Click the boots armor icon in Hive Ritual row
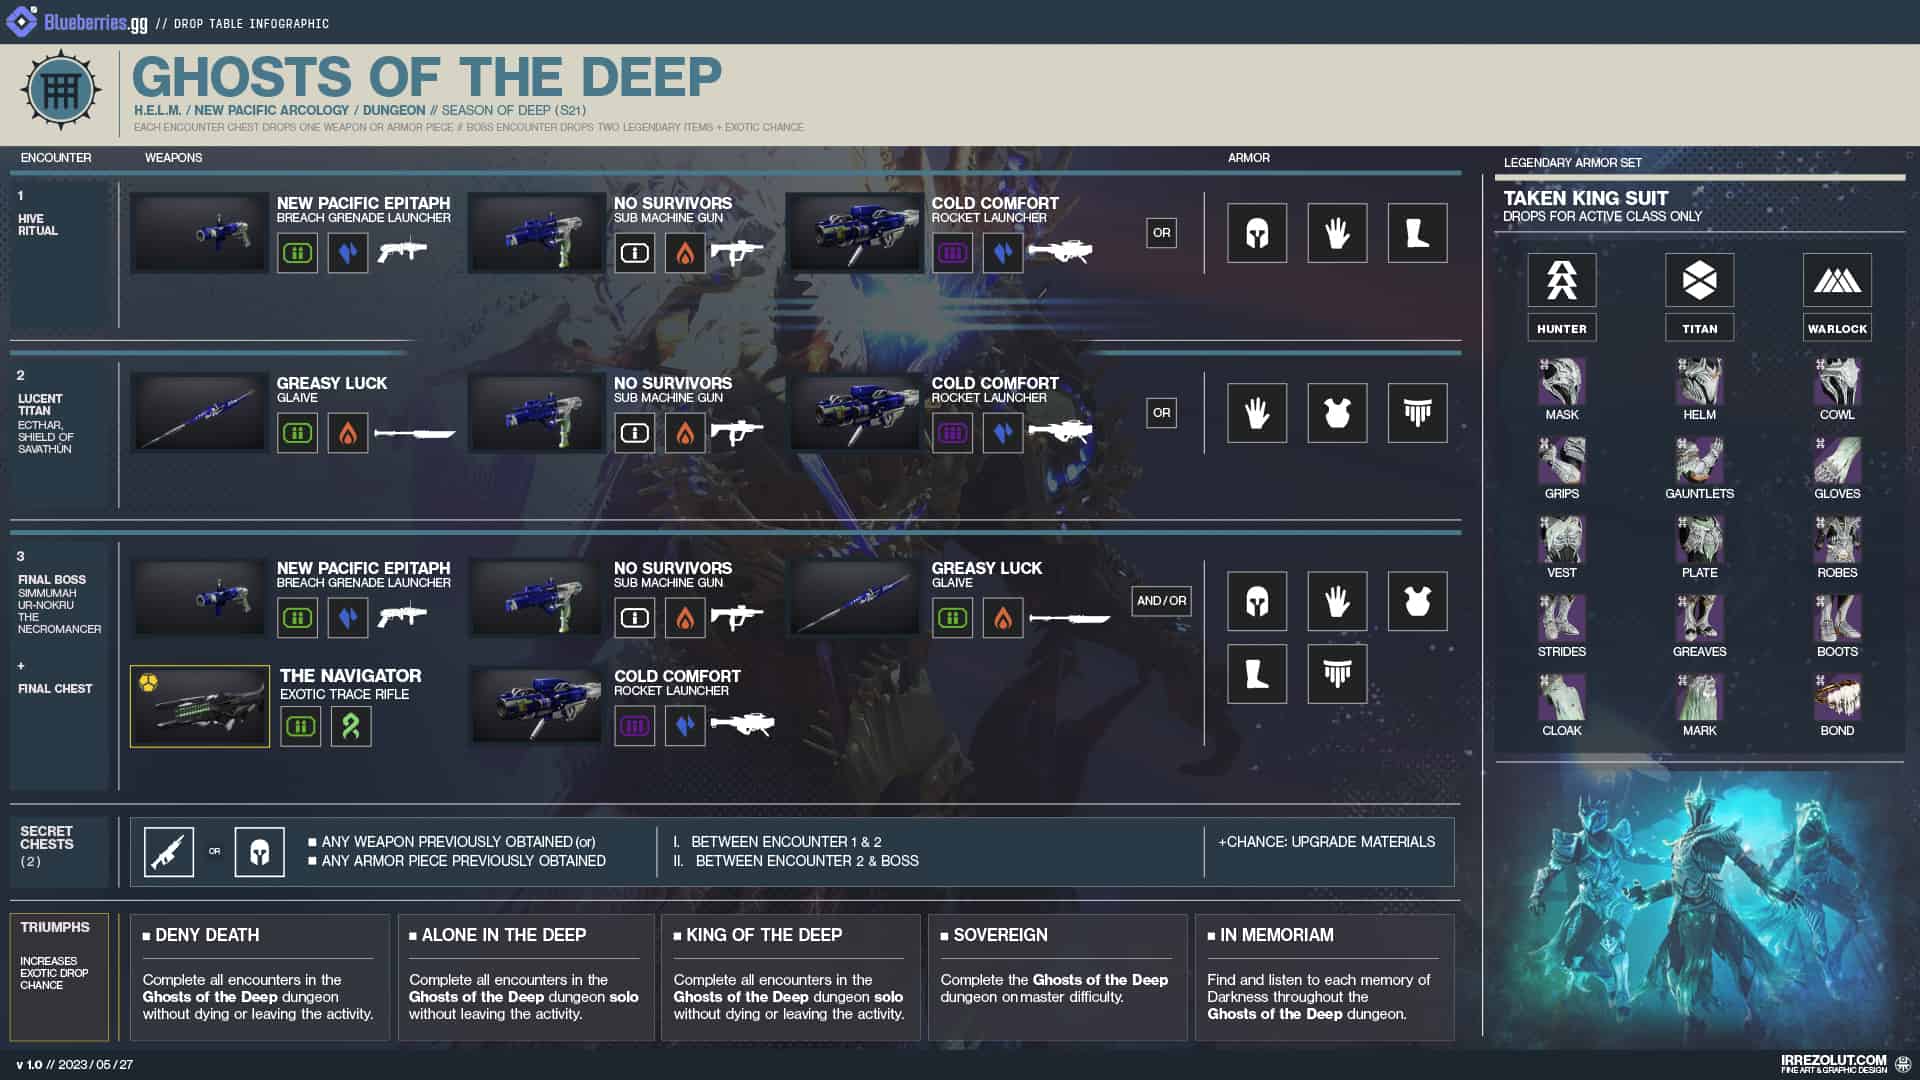Screen dimensions: 1920x1080 click(x=1417, y=233)
